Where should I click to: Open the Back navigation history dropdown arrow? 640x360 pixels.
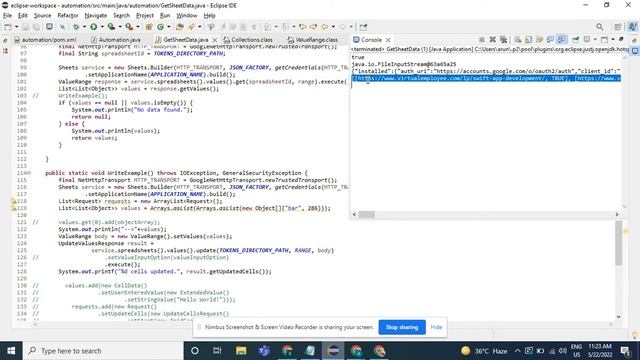pyautogui.click(x=333, y=27)
